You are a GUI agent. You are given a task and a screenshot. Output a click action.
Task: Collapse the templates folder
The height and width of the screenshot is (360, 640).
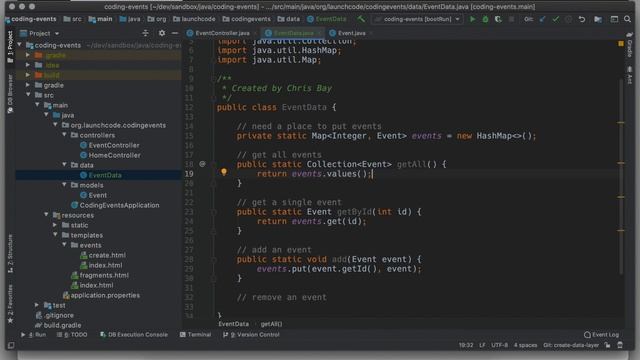[x=55, y=235]
